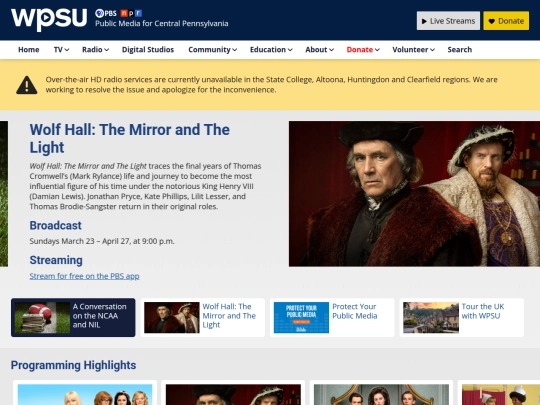Screen dimensions: 540x405
Task: Go to Home in navigation bar
Action: click(29, 50)
